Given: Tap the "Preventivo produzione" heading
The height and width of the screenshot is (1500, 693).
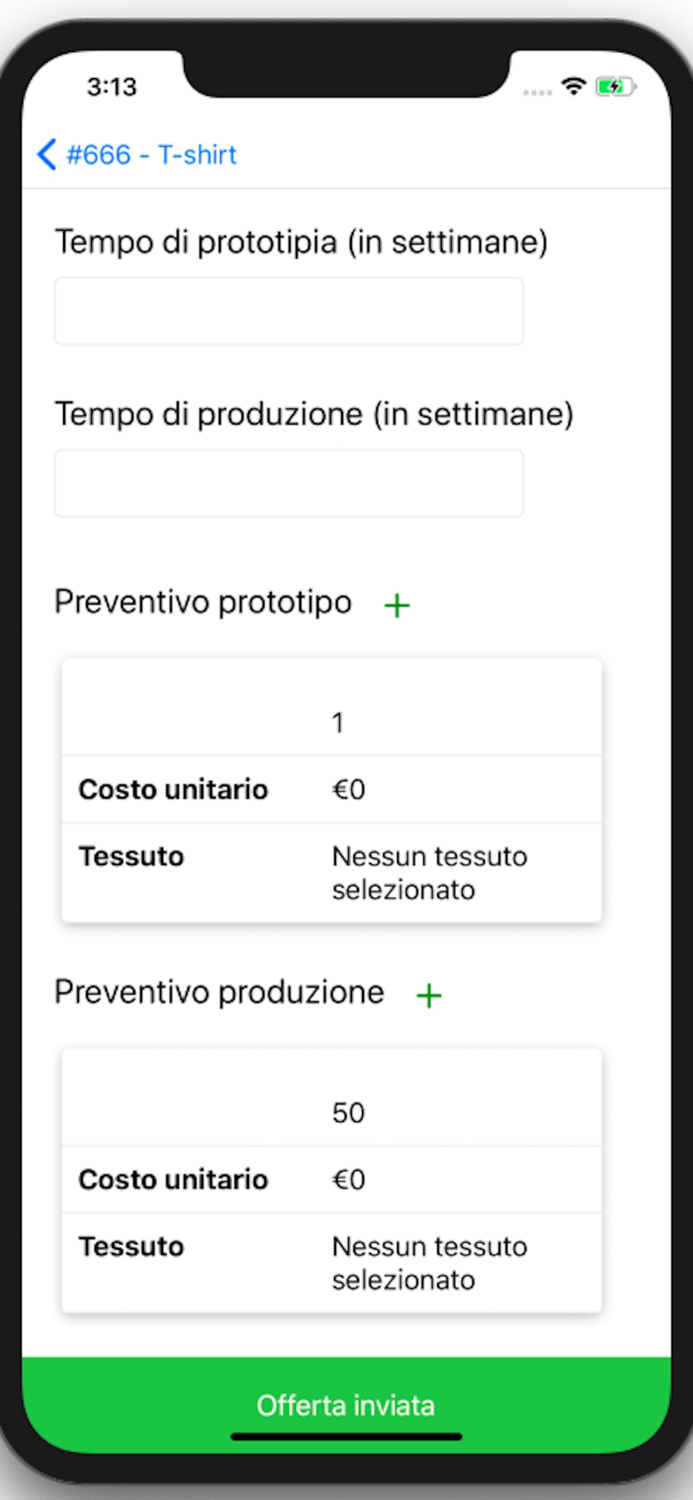Looking at the screenshot, I should [219, 992].
